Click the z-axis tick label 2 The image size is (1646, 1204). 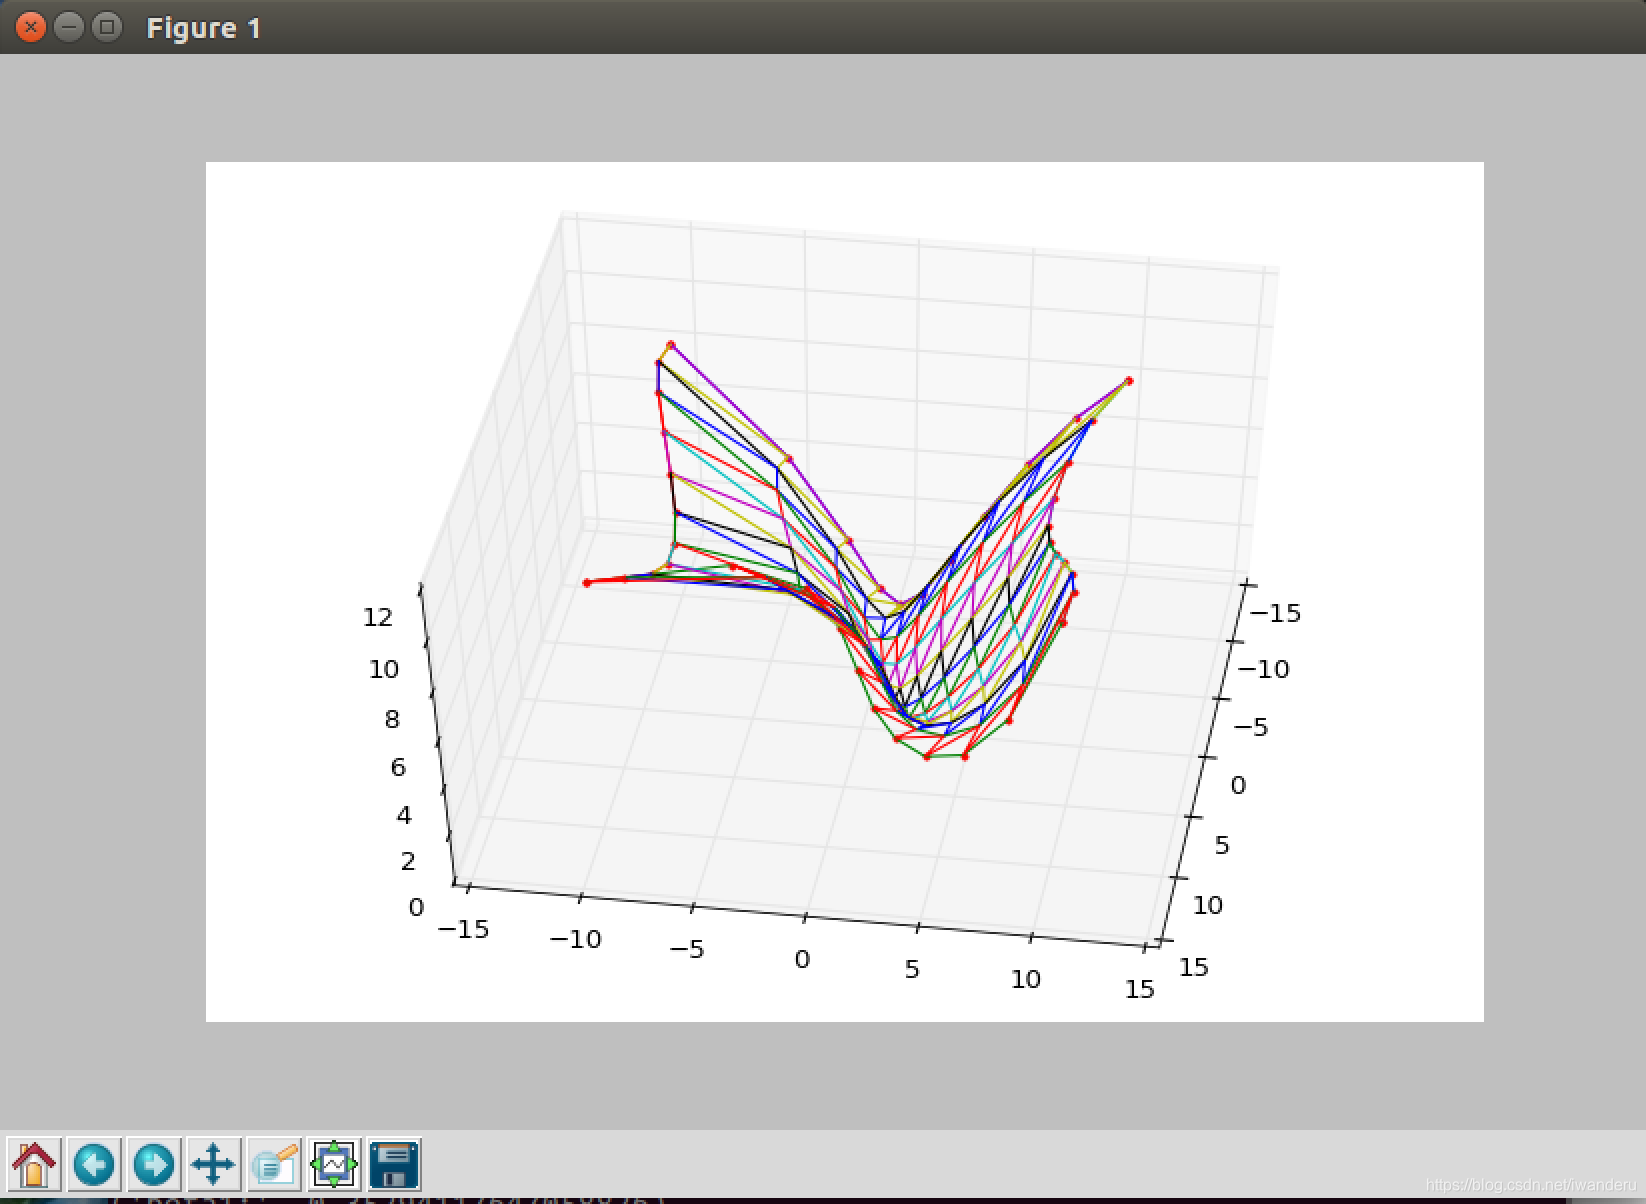click(408, 861)
